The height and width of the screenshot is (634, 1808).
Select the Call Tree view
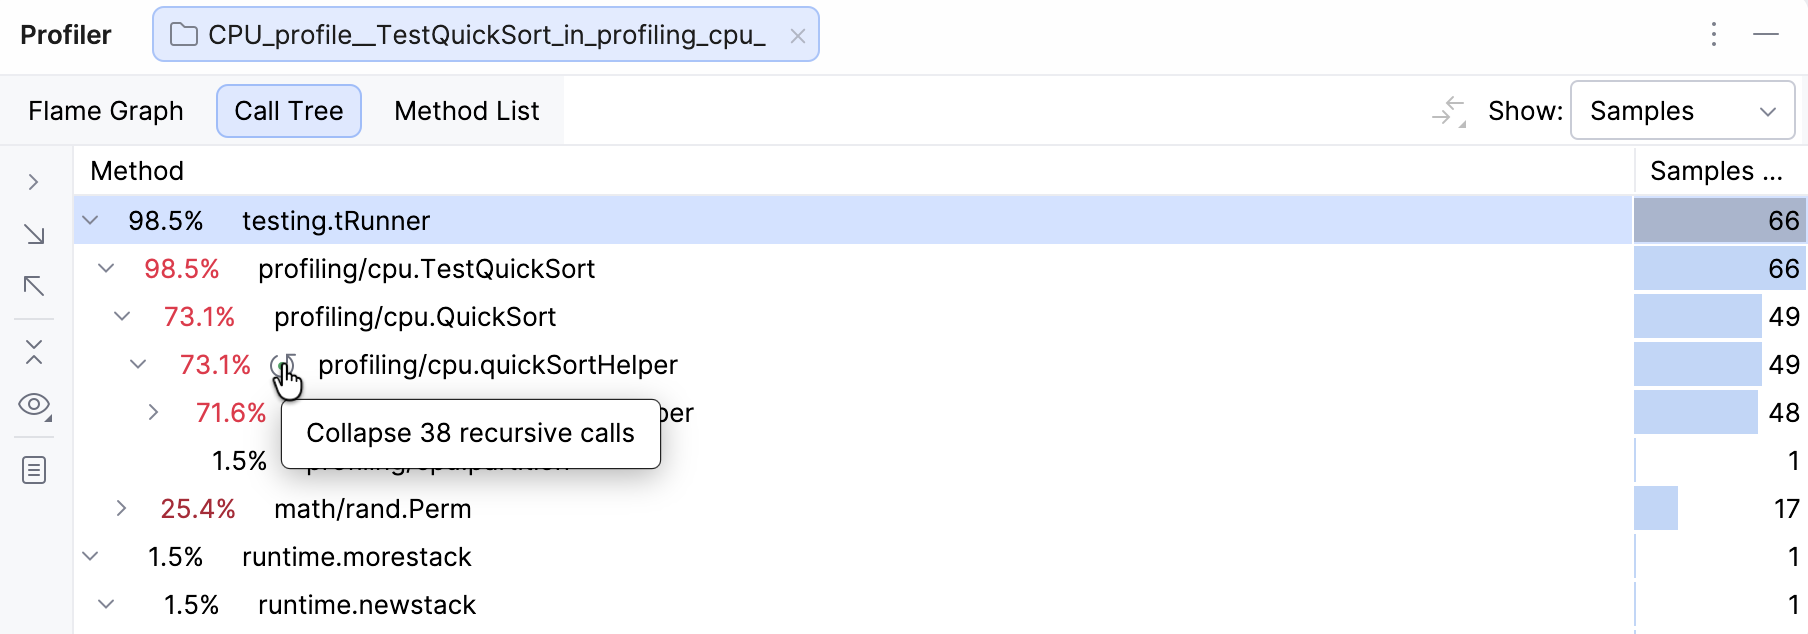click(288, 110)
